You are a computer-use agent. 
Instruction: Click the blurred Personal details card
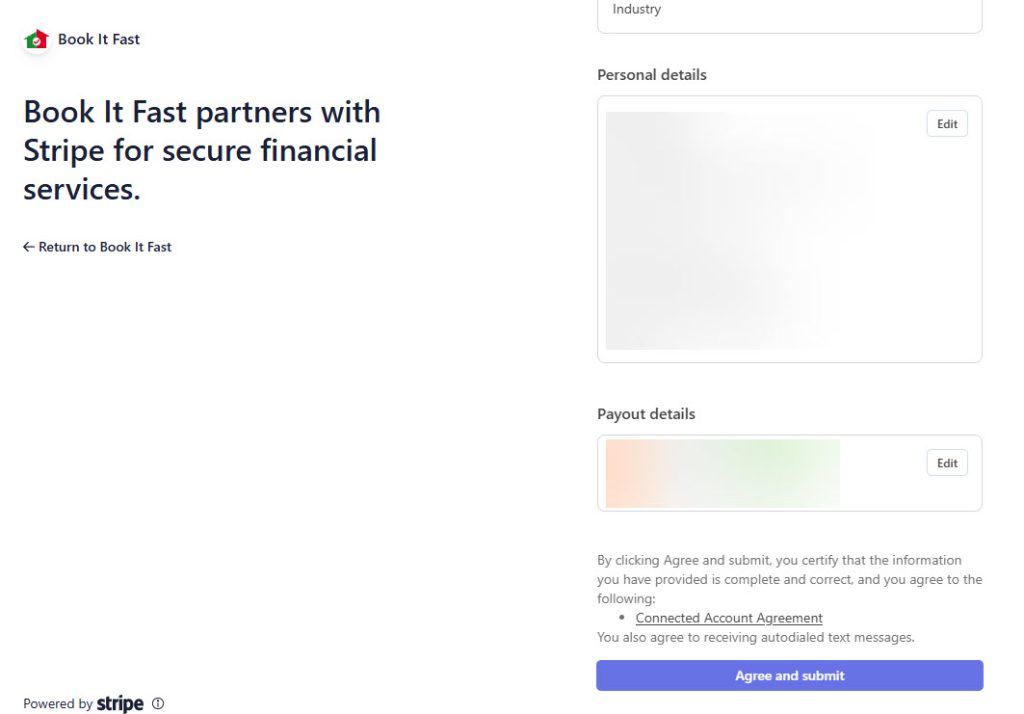[740, 230]
